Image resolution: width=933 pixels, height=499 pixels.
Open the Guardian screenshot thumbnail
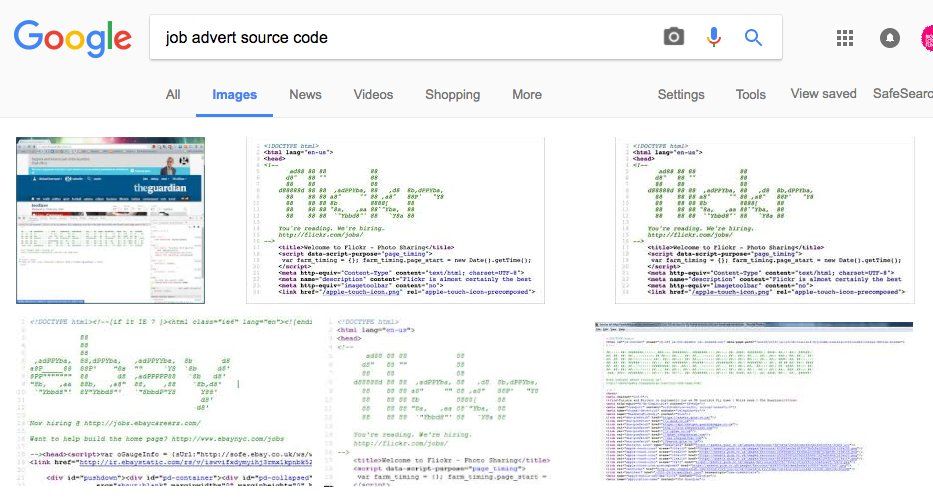[x=110, y=220]
